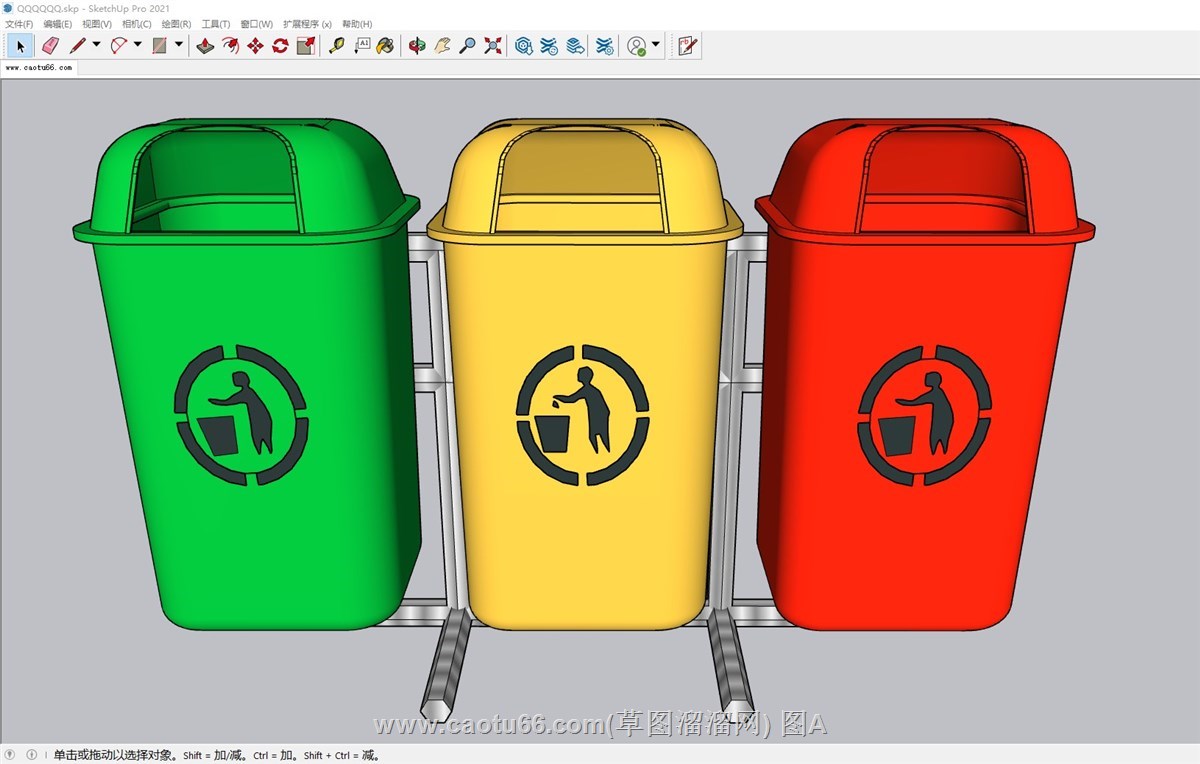Select the Eraser tool

[x=51, y=45]
